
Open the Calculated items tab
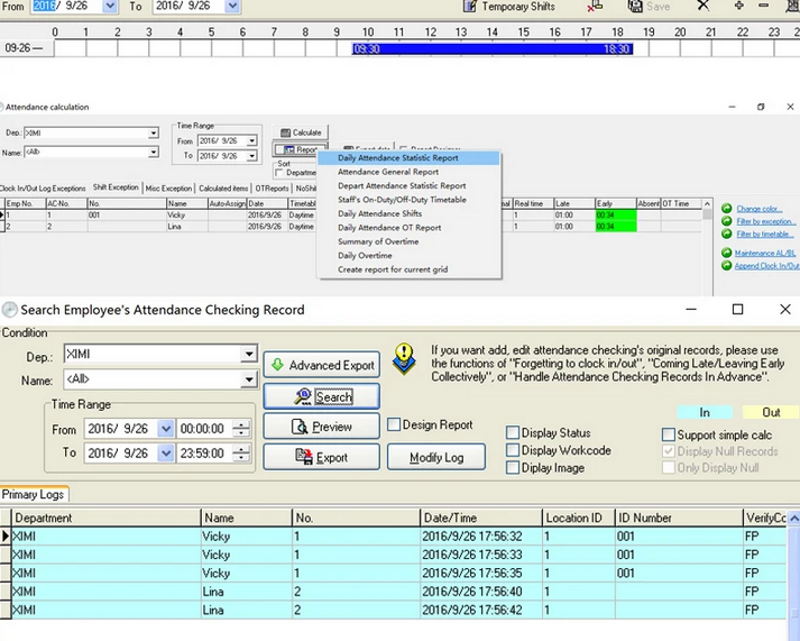(223, 188)
